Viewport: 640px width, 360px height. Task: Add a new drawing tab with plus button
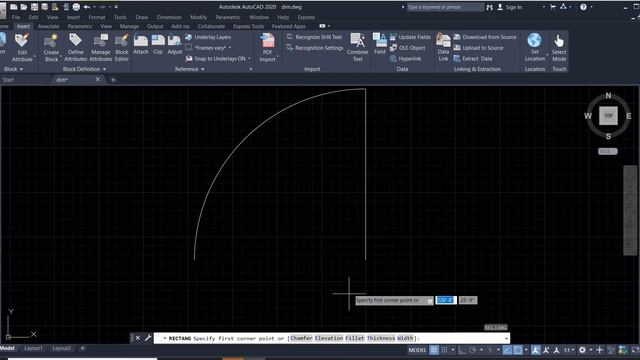[113, 80]
